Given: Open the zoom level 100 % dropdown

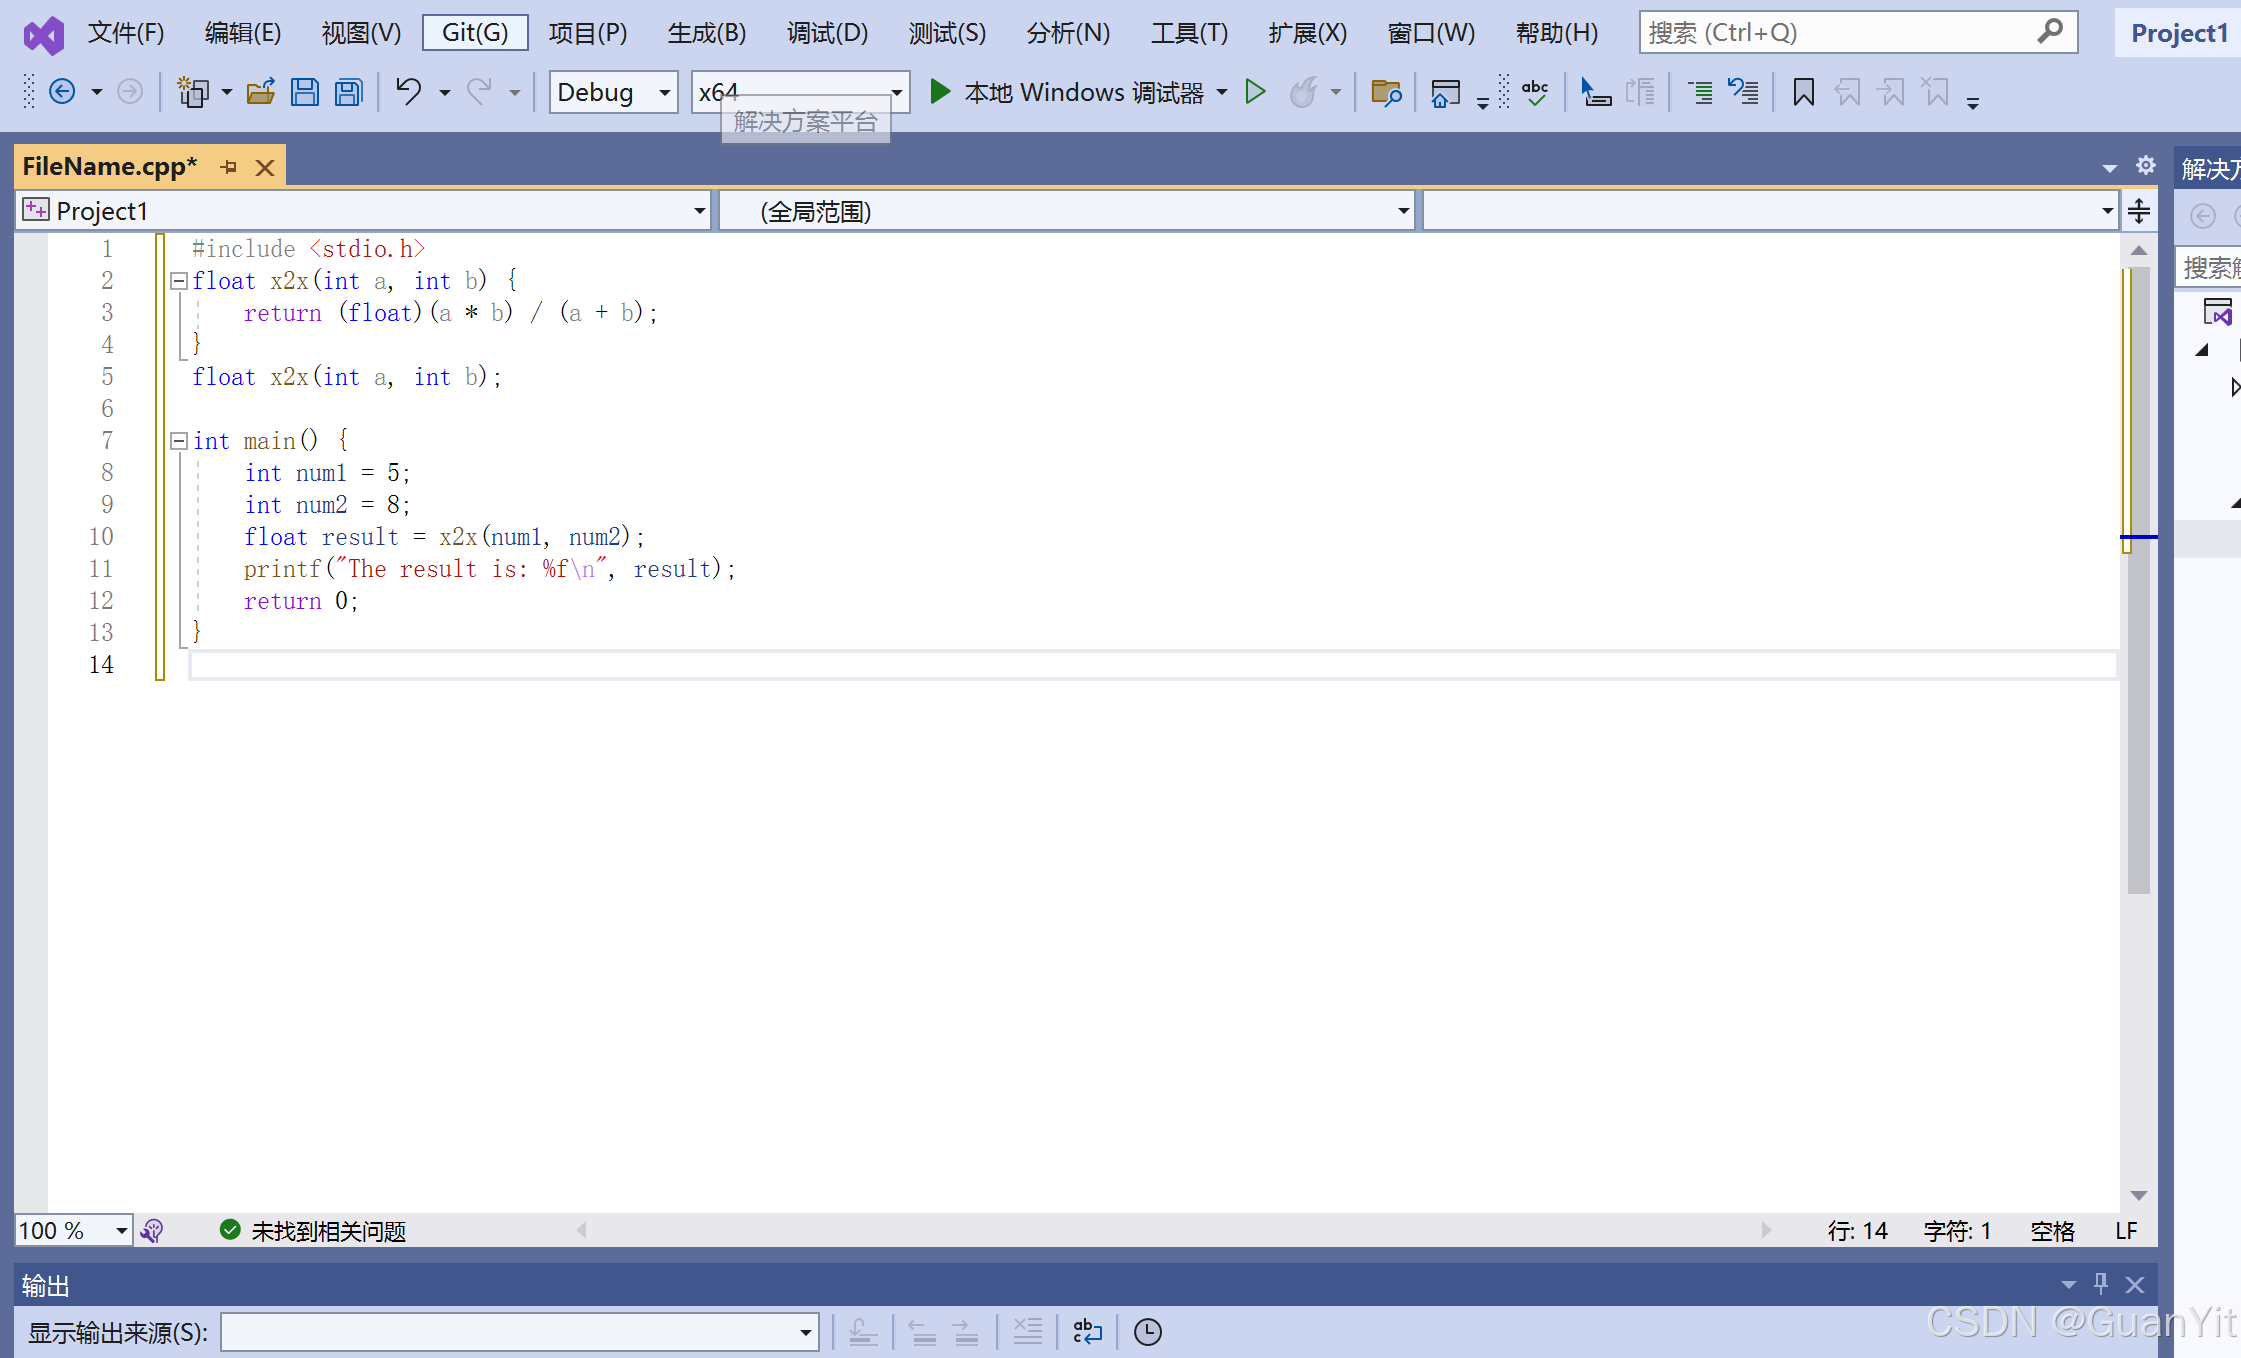Looking at the screenshot, I should click(x=121, y=1230).
